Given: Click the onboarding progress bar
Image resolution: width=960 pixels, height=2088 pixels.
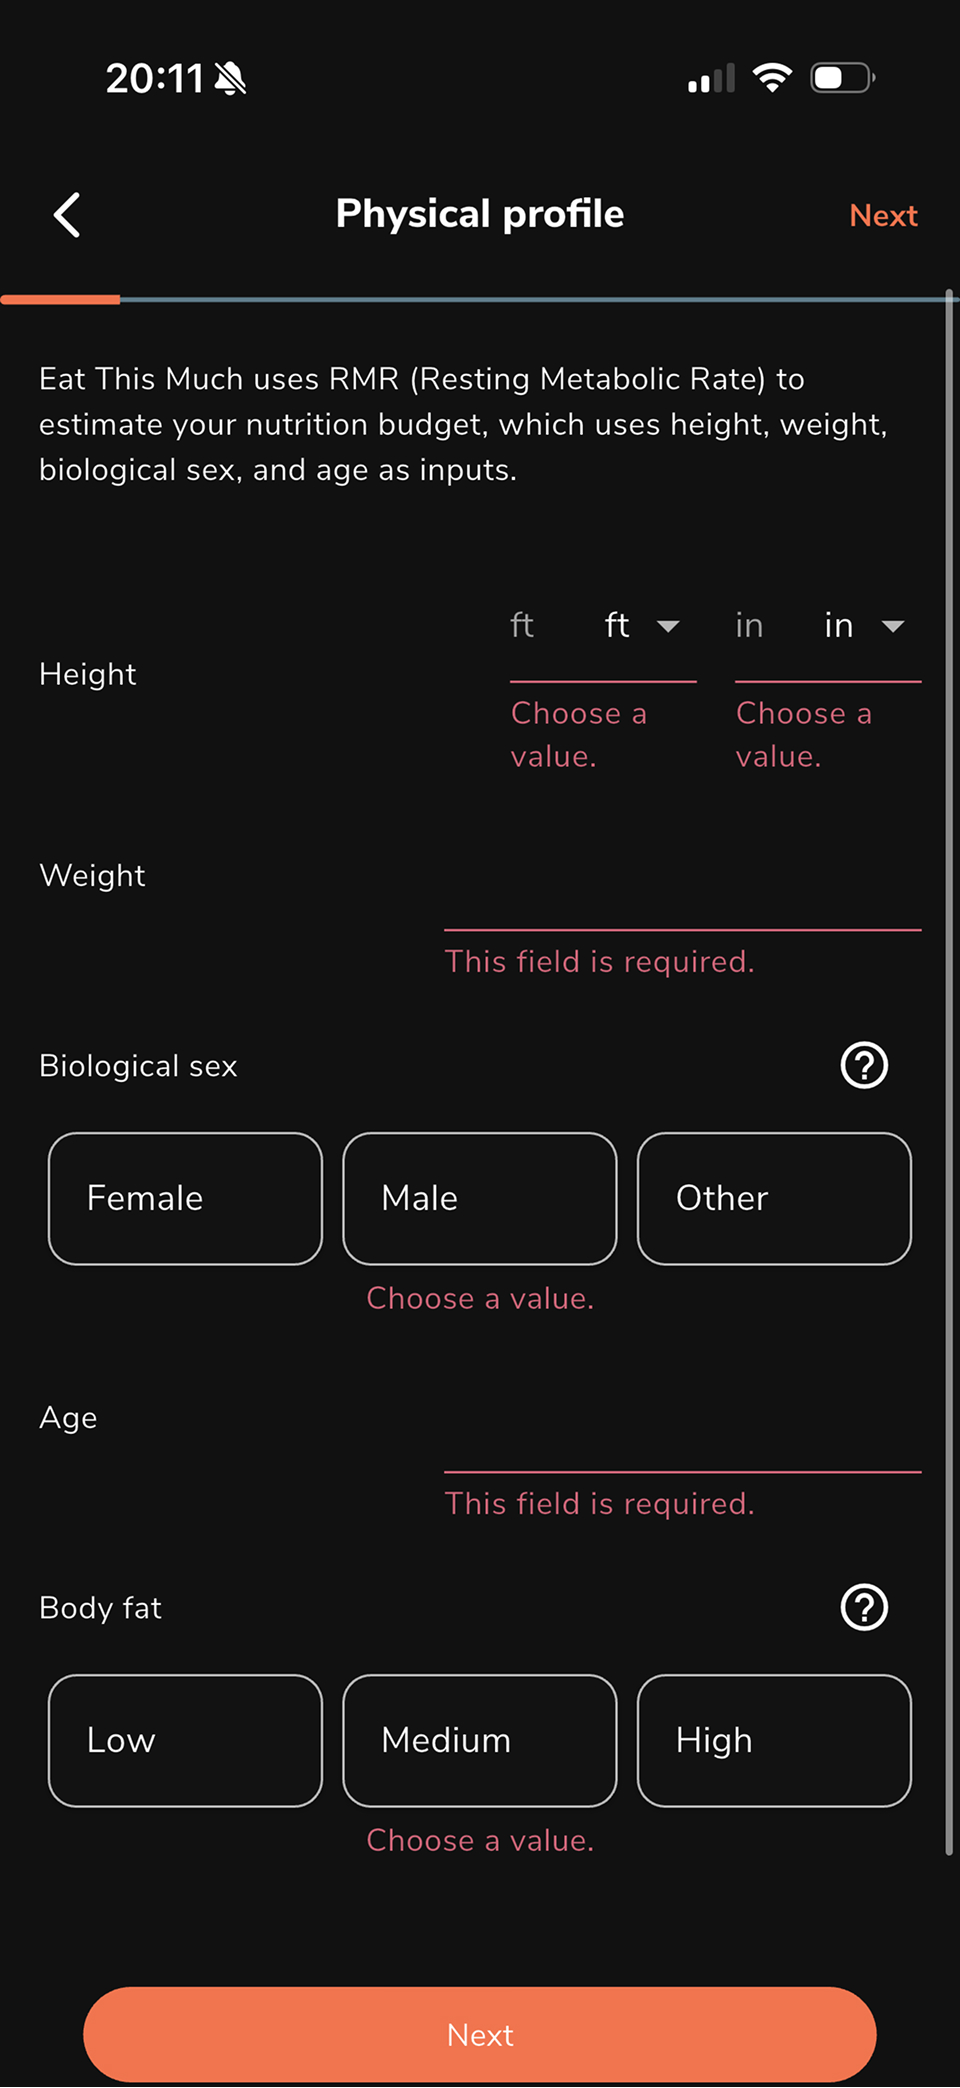Looking at the screenshot, I should (x=480, y=299).
